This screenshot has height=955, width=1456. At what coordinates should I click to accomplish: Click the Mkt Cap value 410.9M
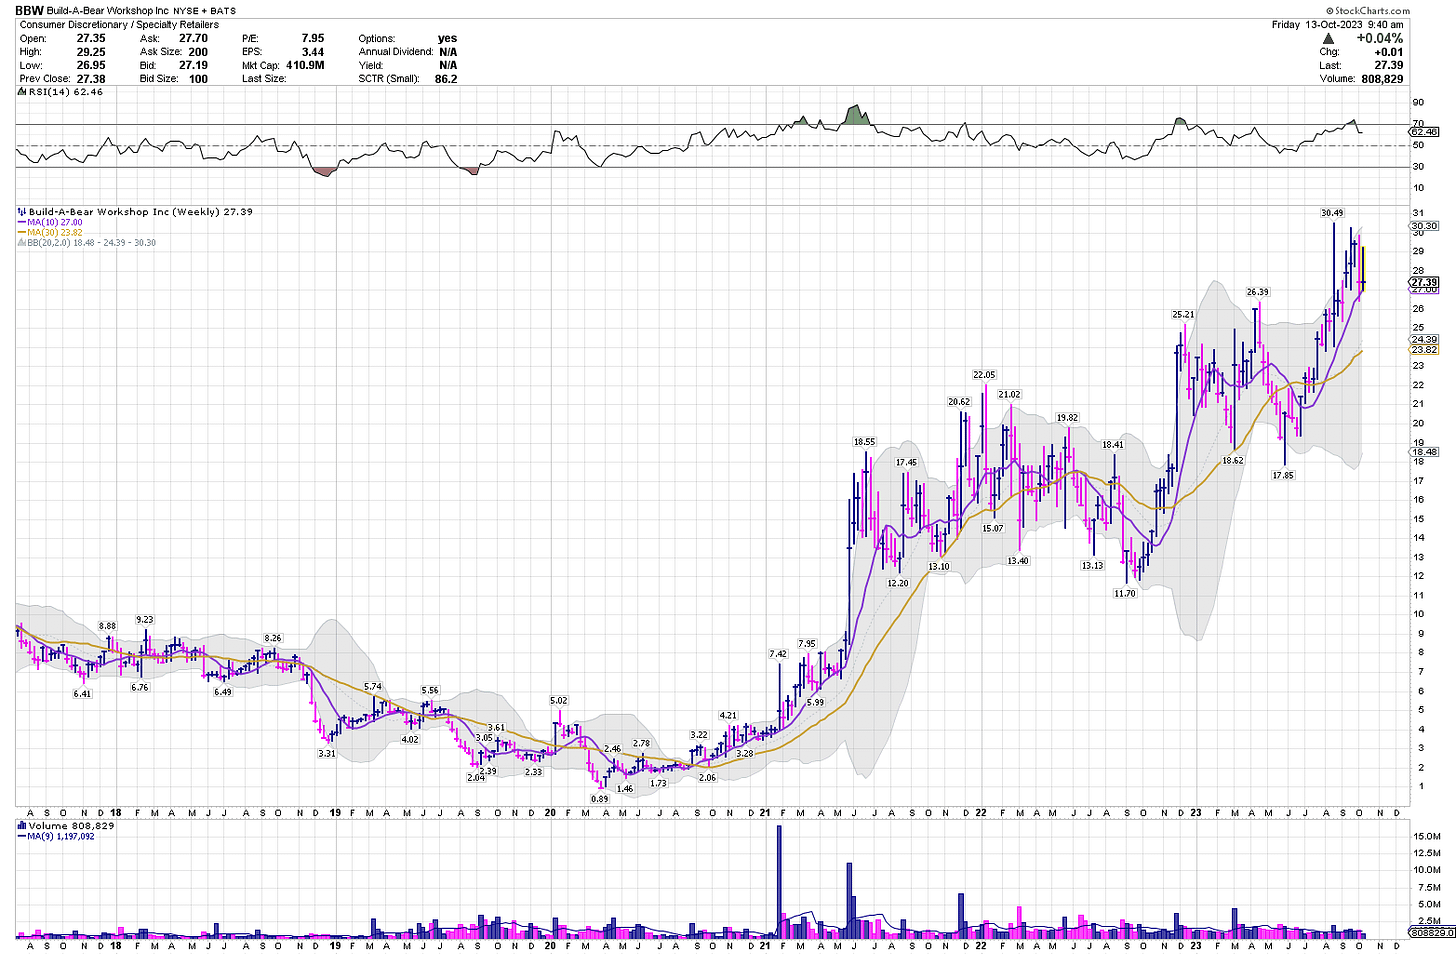(305, 65)
